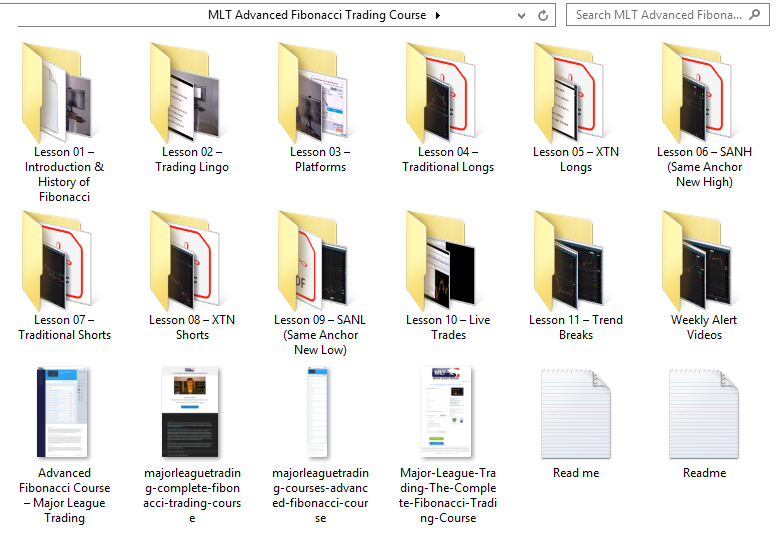Select the Lesson 10 Live Trades folder
This screenshot has height=544, width=777.
448,260
